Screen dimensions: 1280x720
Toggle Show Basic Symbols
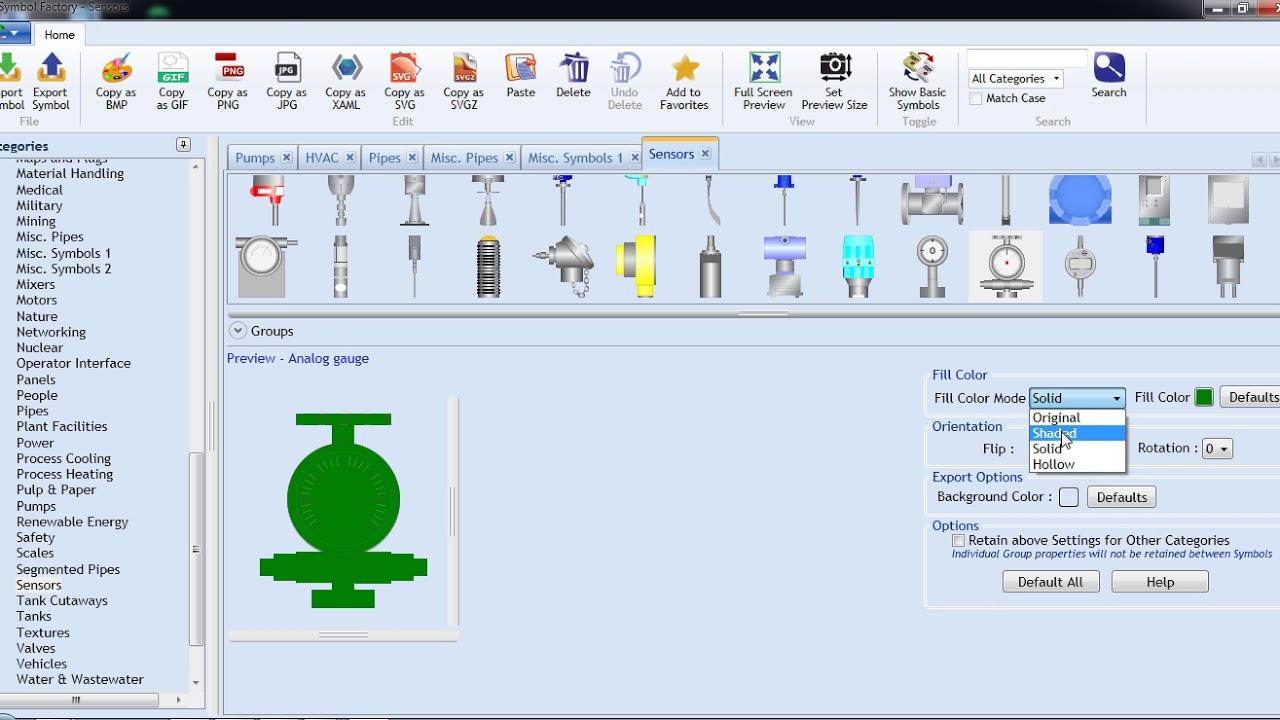[918, 82]
